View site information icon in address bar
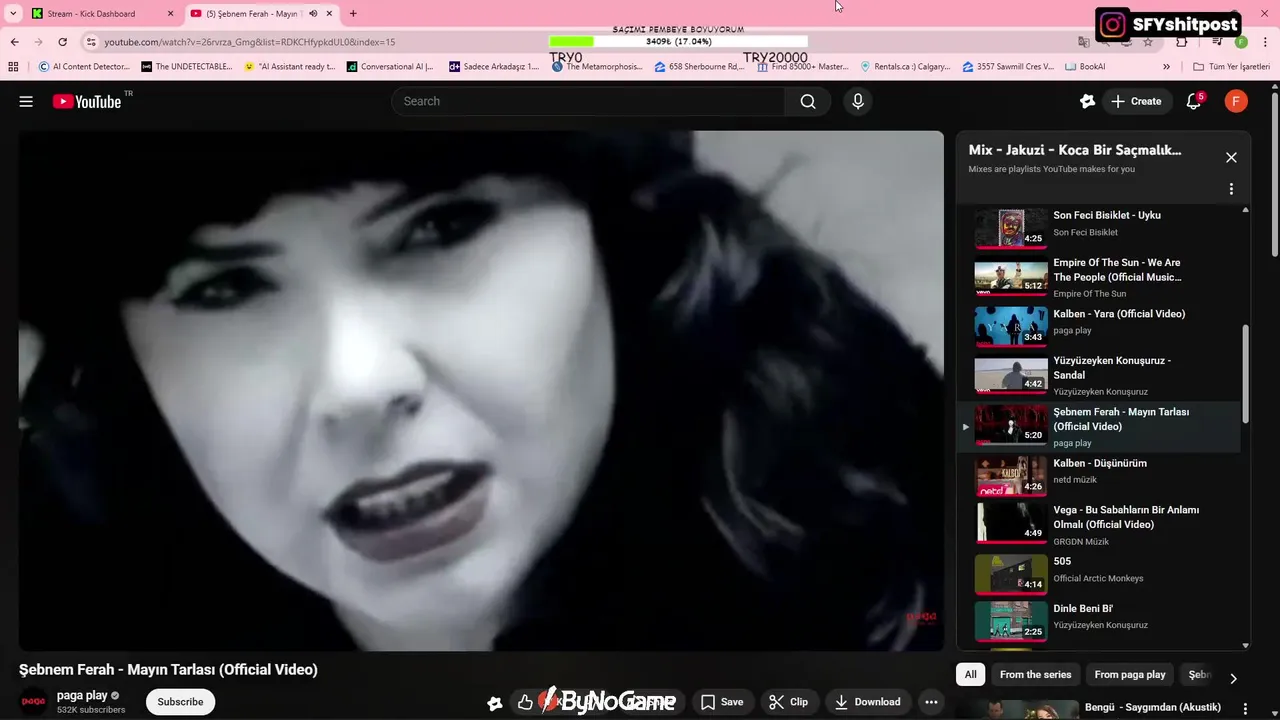The image size is (1280, 720). click(x=91, y=42)
